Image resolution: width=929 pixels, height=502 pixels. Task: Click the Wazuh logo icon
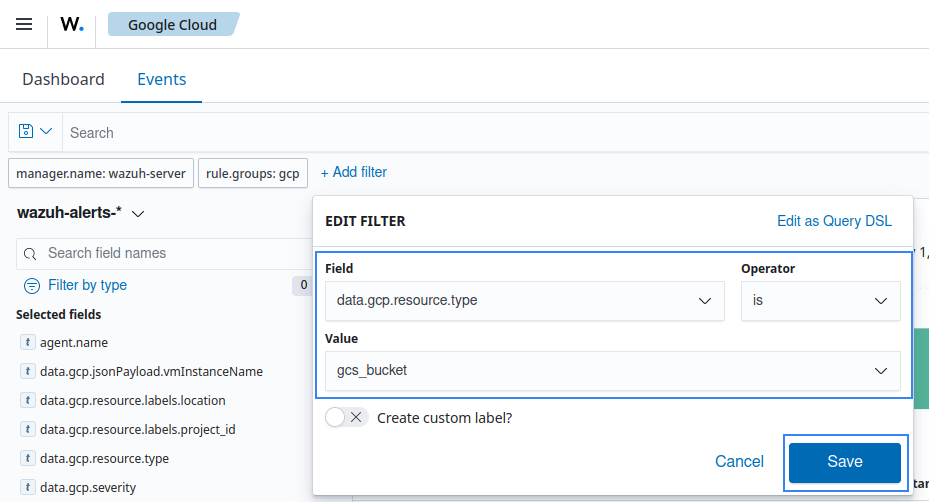[72, 24]
